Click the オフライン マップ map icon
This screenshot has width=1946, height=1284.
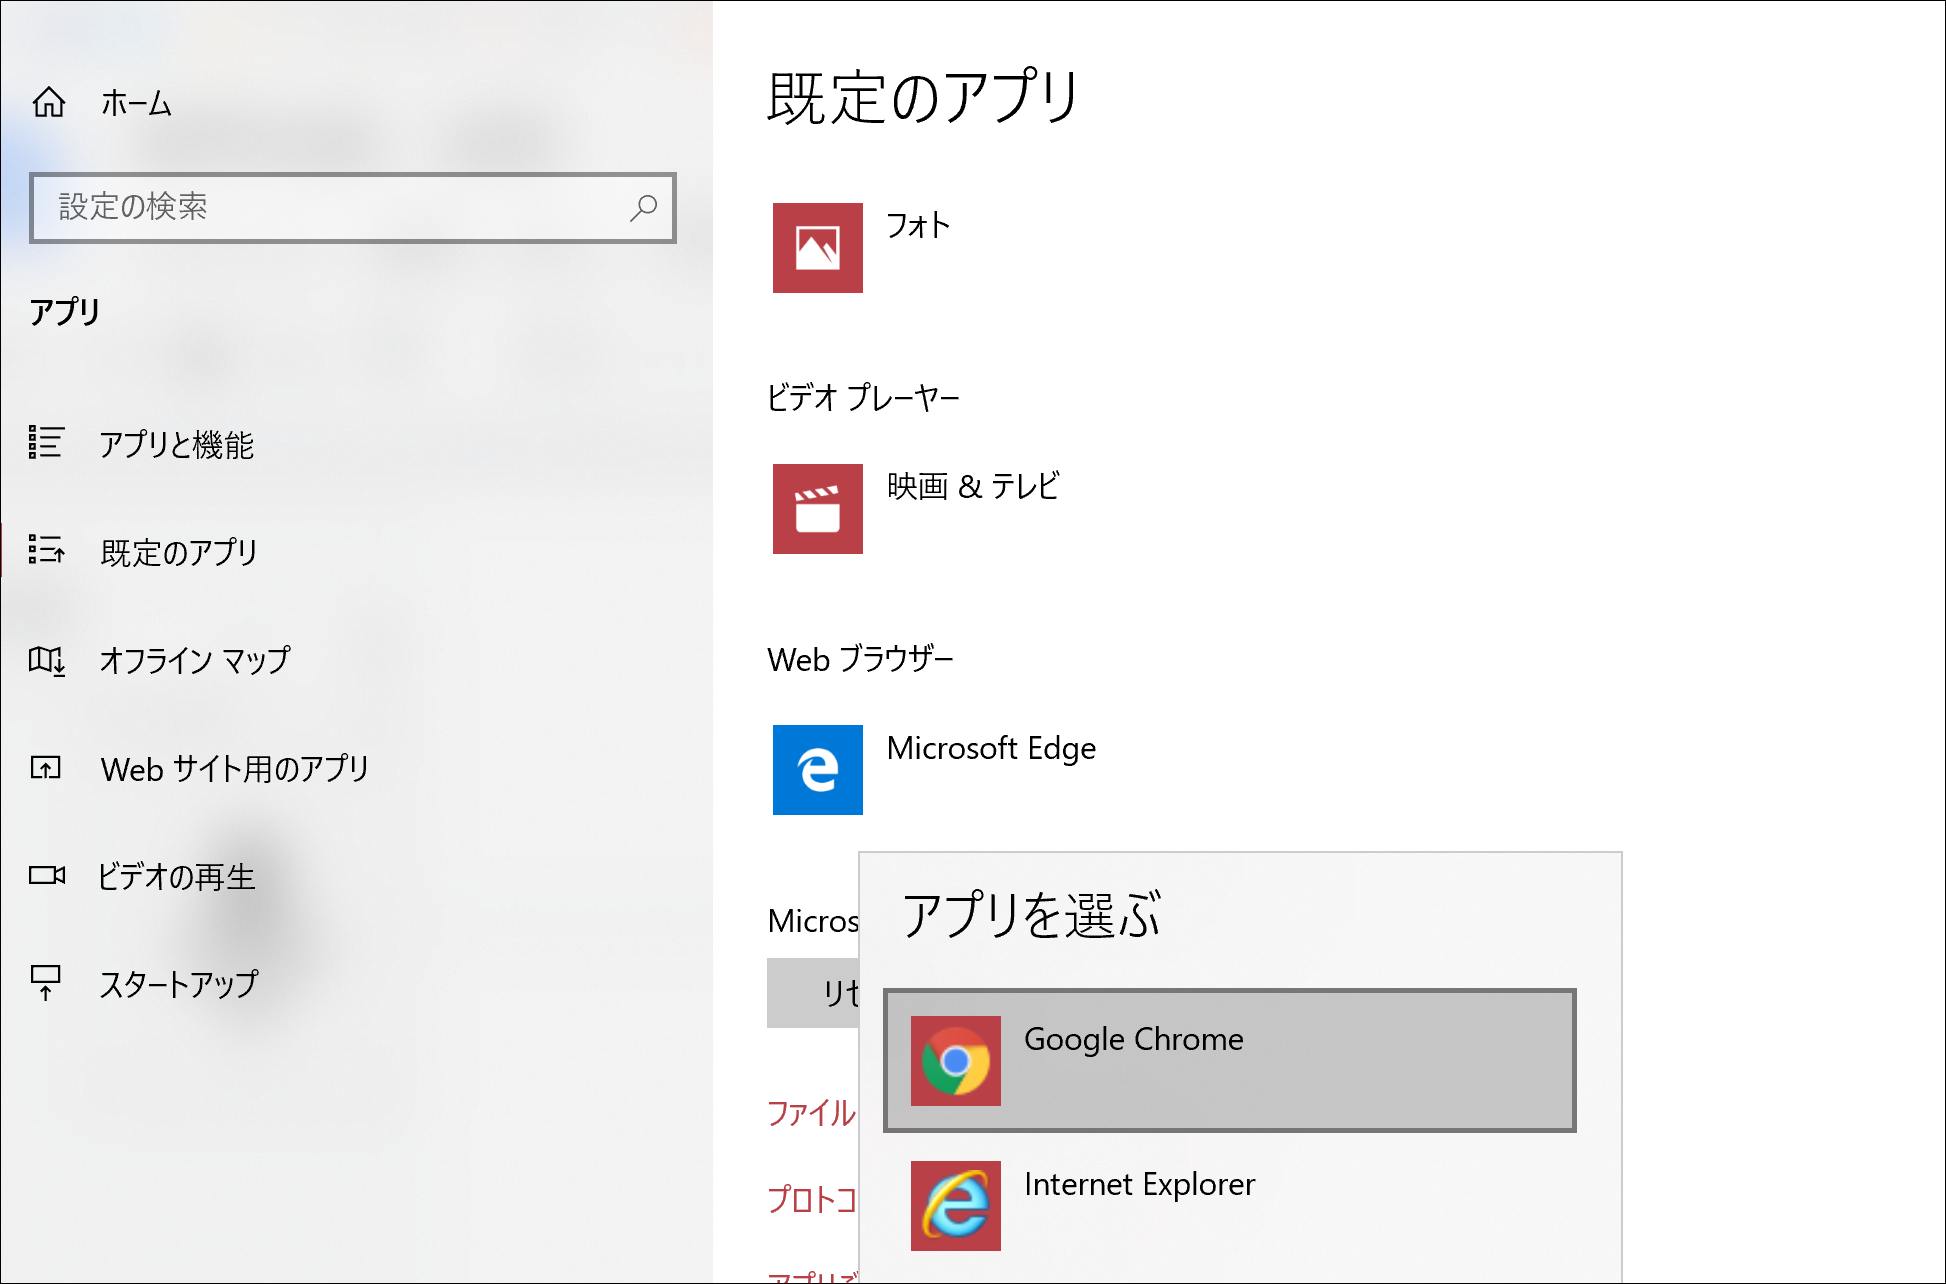click(46, 660)
